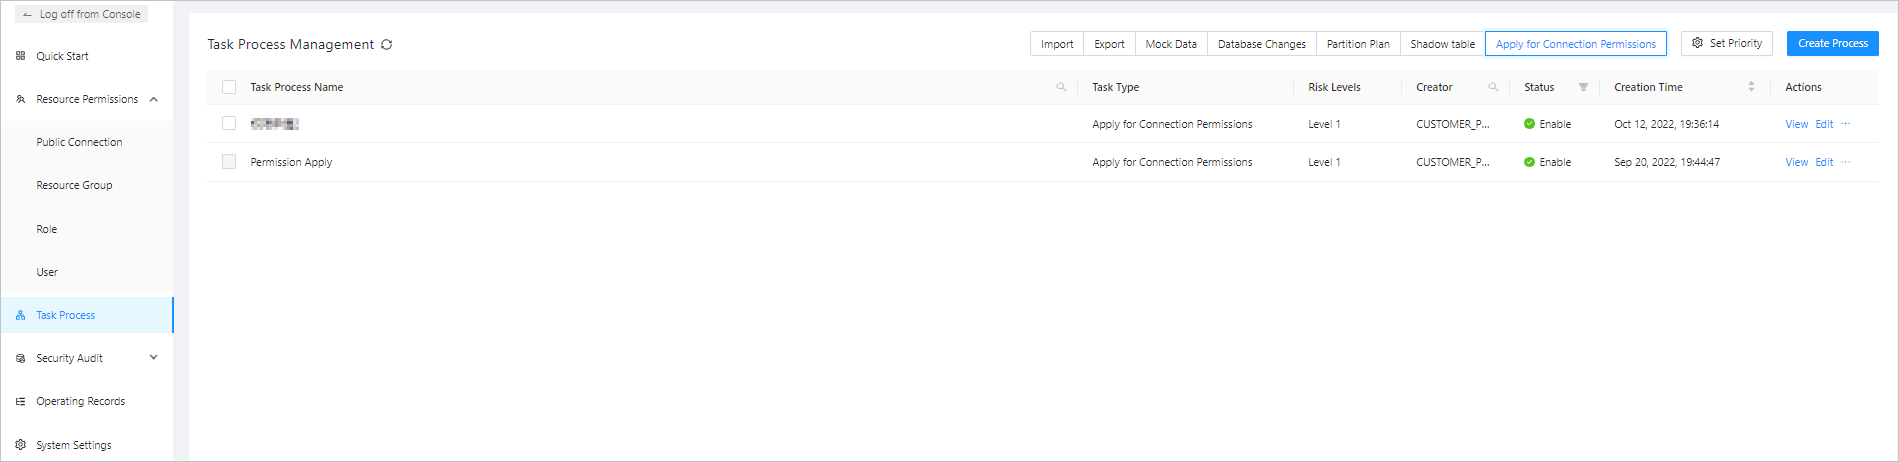Click the Set Priority button

click(1727, 43)
